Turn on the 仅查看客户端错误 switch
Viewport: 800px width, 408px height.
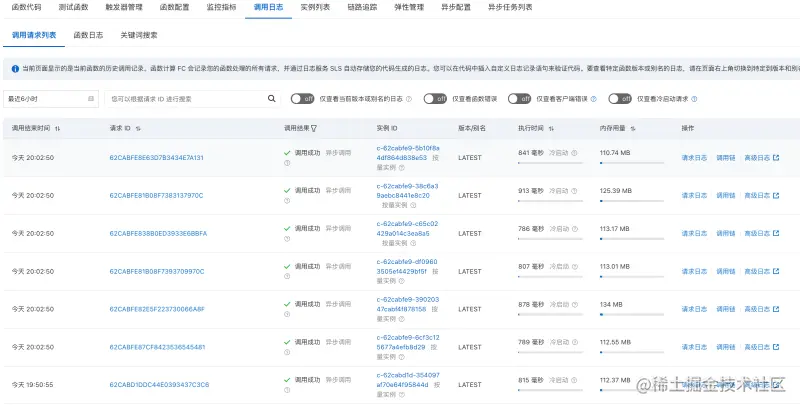[x=519, y=99]
